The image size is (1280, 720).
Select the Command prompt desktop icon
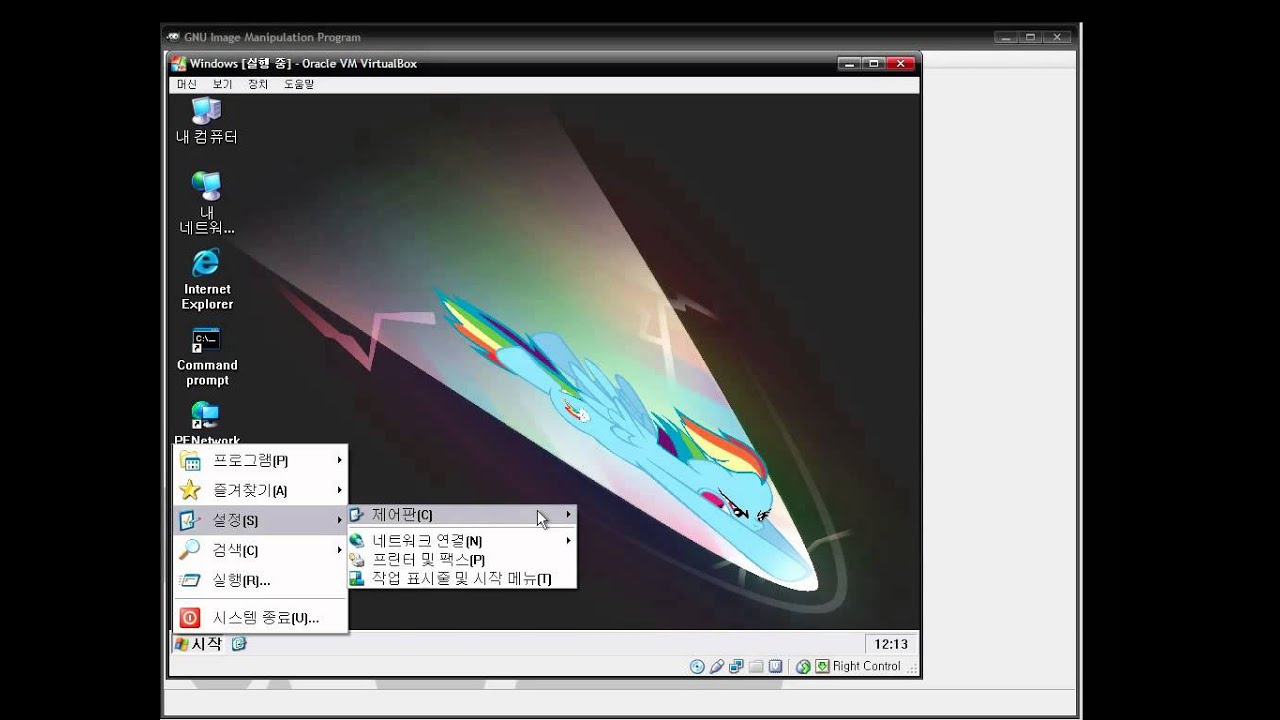tap(207, 357)
